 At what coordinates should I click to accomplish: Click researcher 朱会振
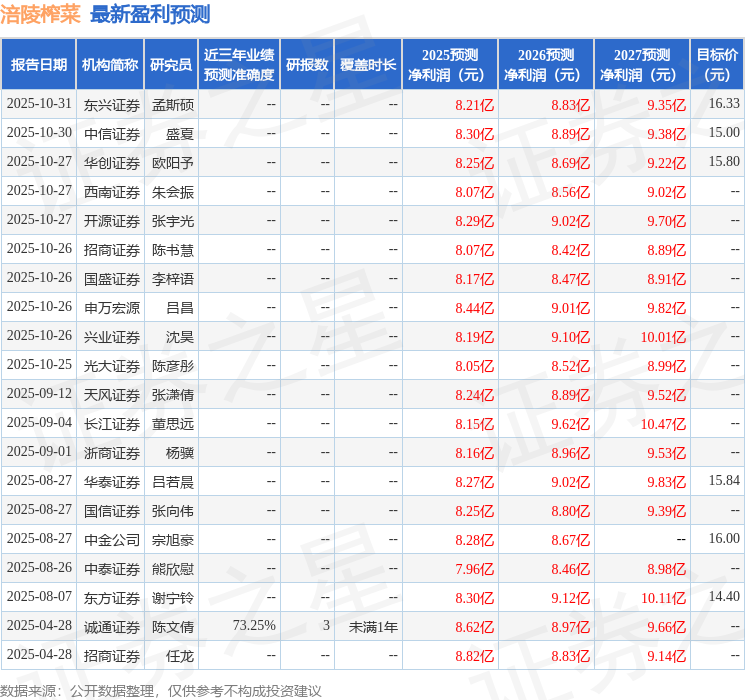(172, 192)
